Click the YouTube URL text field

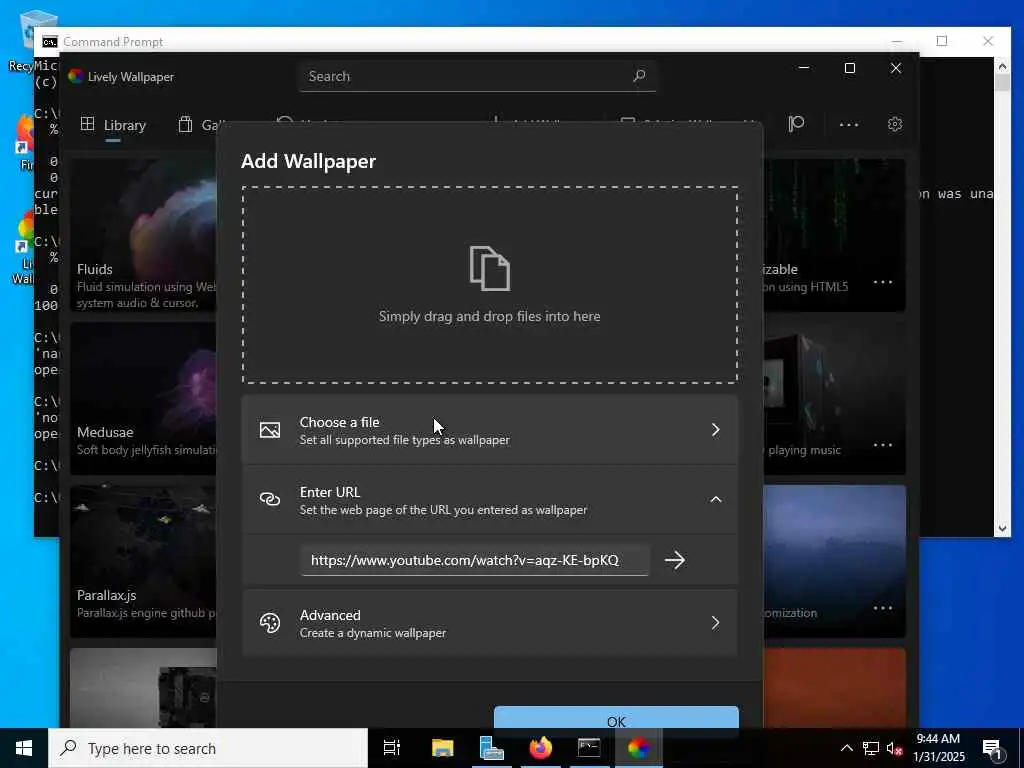point(475,560)
